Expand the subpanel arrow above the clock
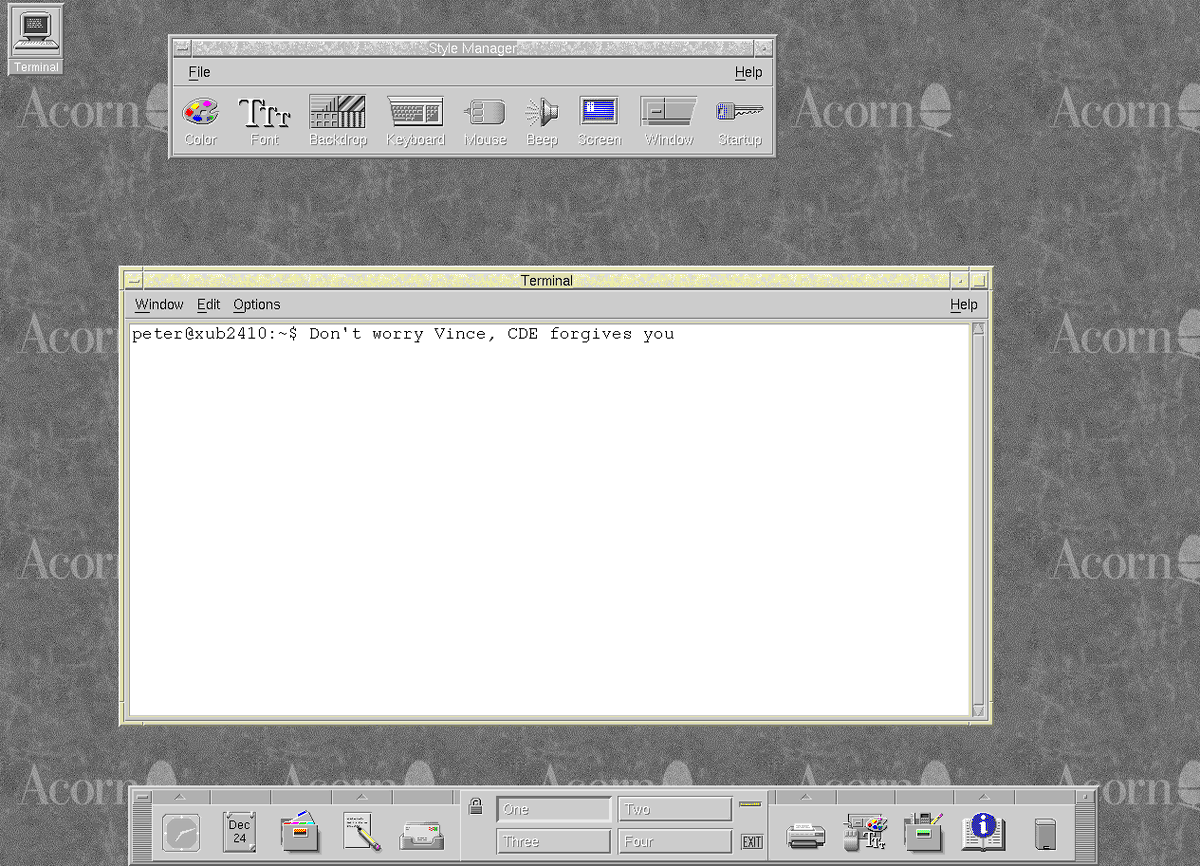Screen dimensions: 1200x866 (x=180, y=797)
